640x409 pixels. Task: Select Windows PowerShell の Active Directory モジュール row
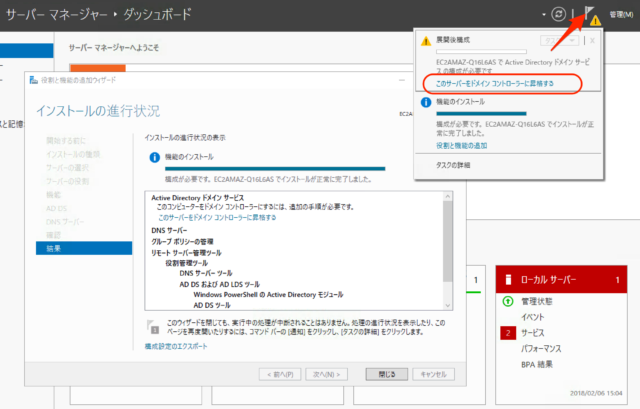pyautogui.click(x=268, y=295)
